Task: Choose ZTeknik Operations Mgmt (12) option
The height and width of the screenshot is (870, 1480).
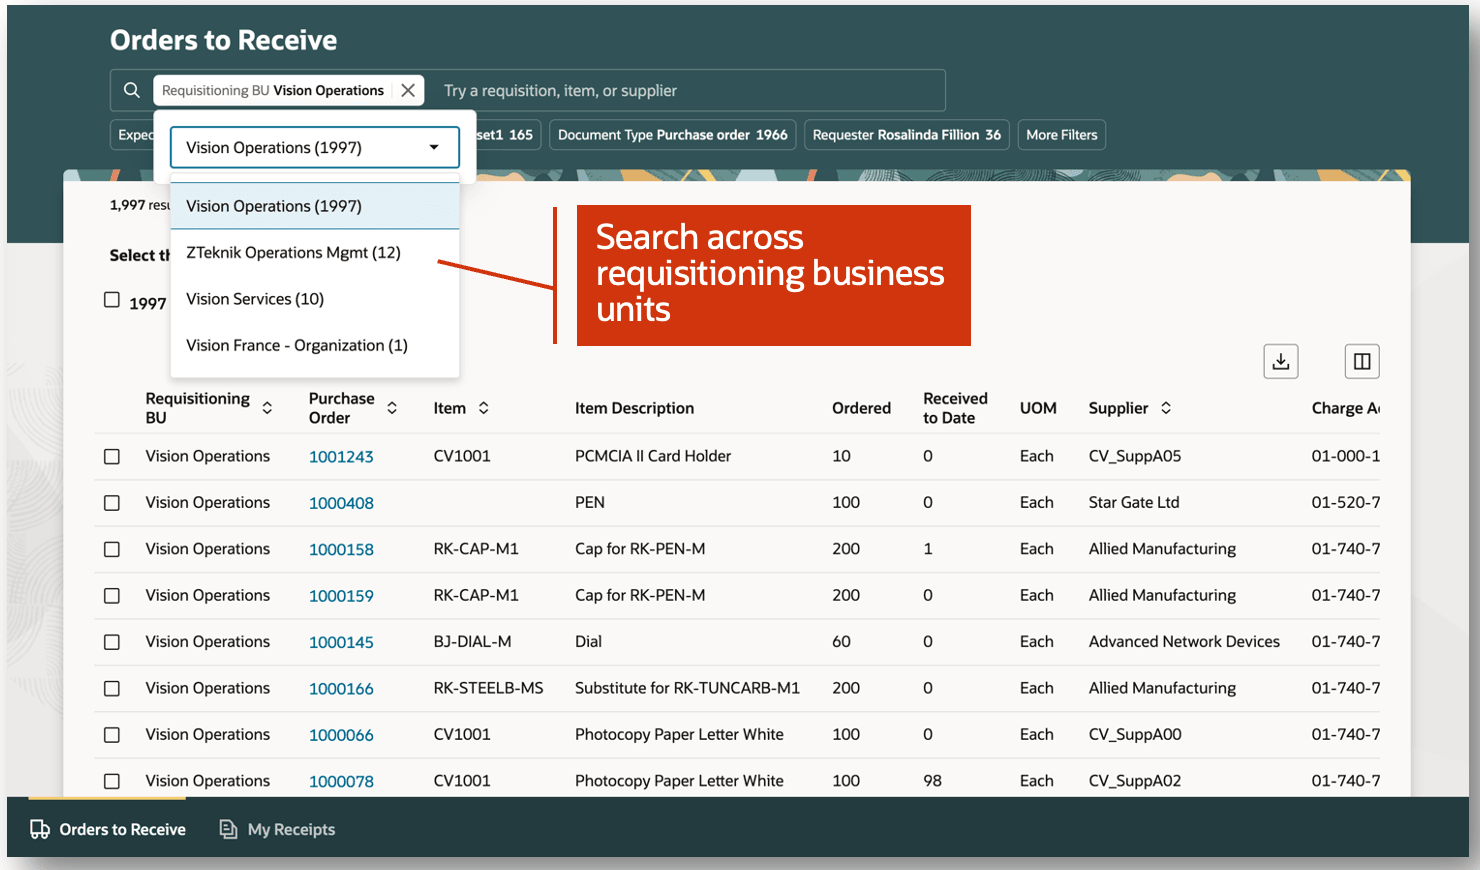Action: tap(315, 252)
